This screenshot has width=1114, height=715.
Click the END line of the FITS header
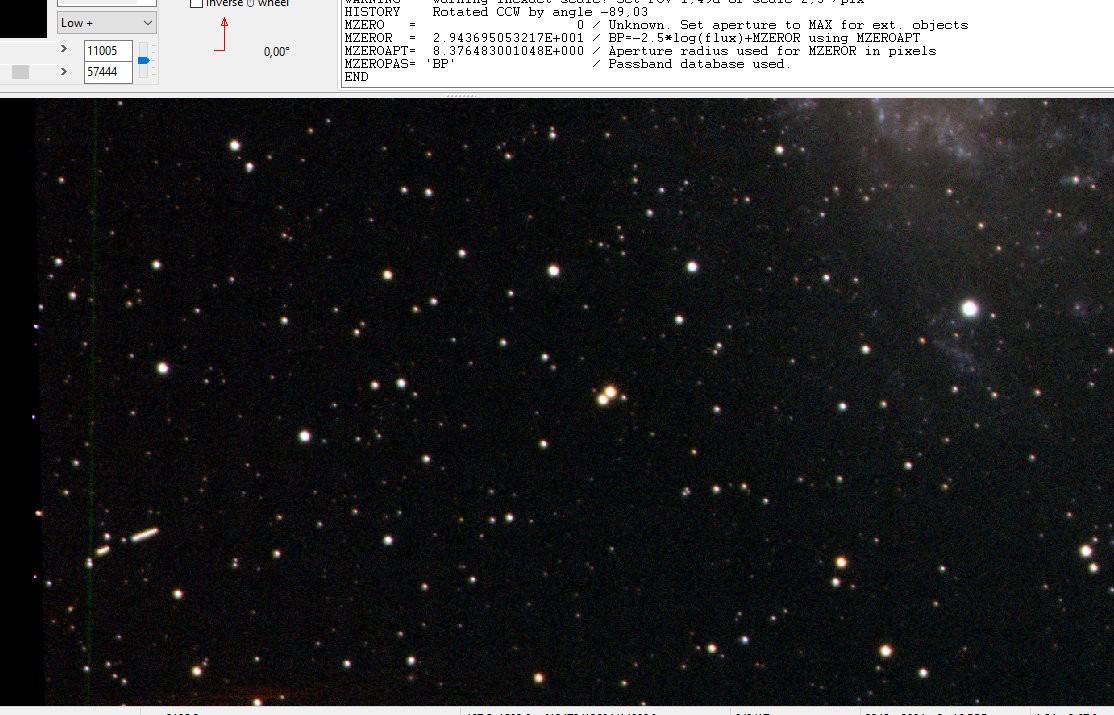click(x=356, y=77)
